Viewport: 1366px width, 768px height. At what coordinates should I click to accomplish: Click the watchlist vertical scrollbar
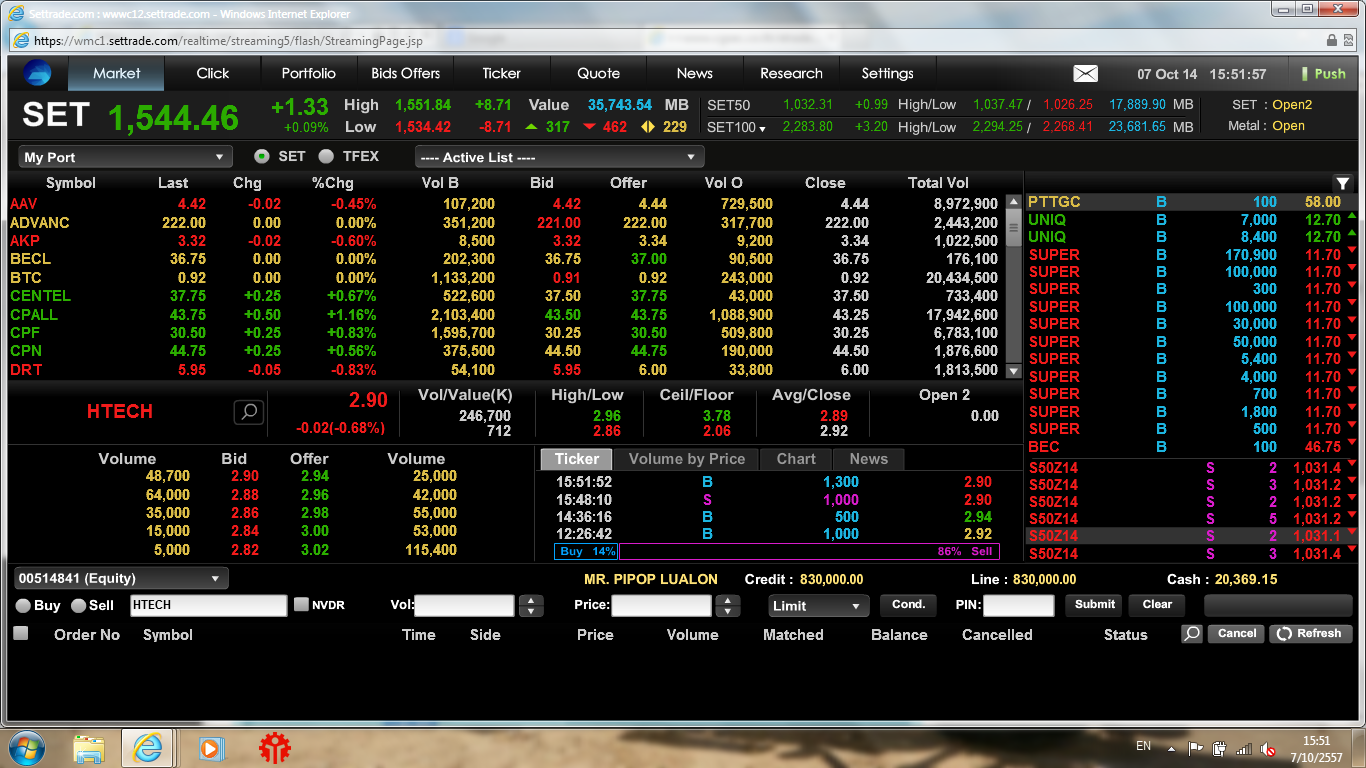pos(1013,286)
